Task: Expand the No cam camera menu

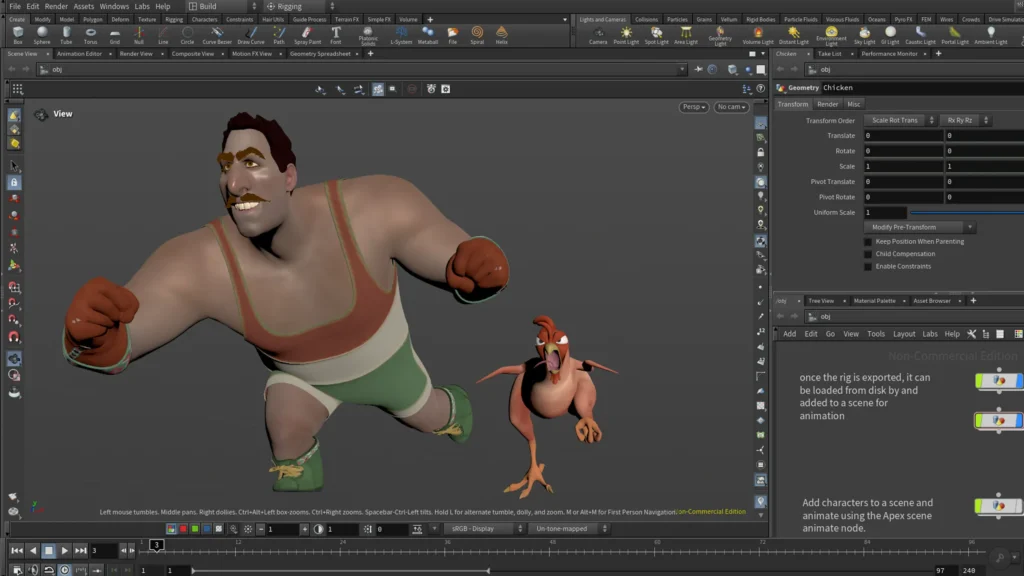Action: pyautogui.click(x=730, y=107)
